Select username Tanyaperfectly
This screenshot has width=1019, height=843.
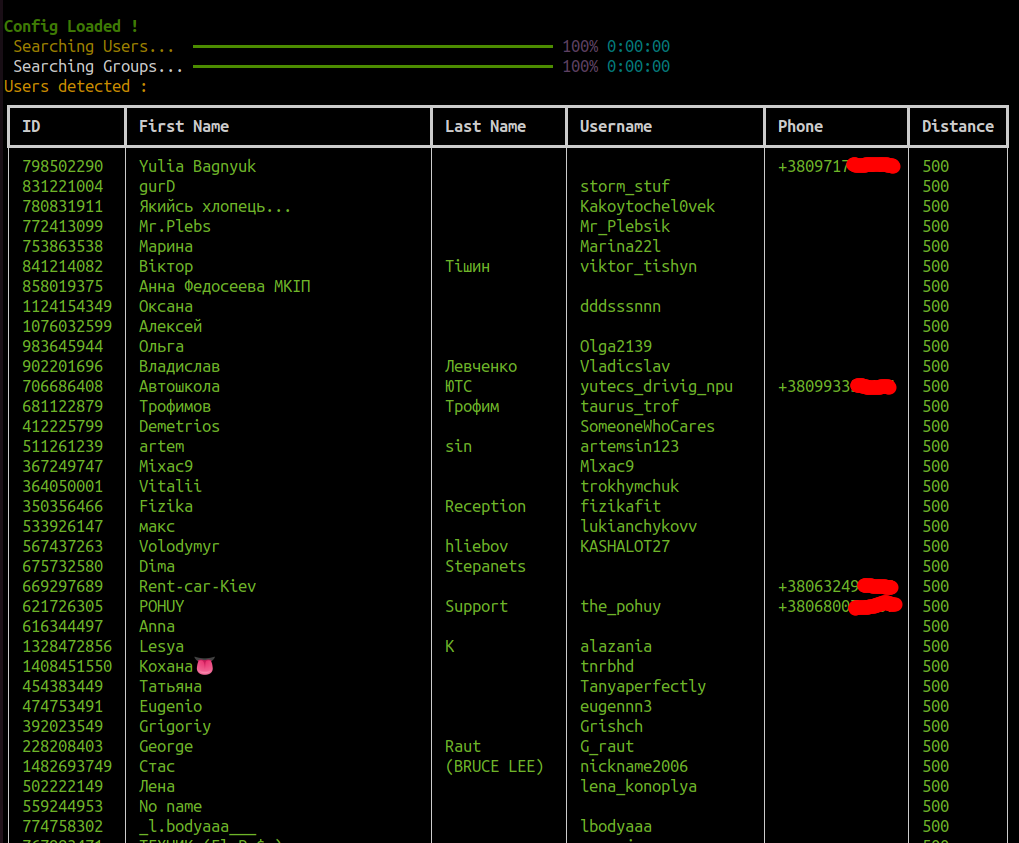coord(643,688)
